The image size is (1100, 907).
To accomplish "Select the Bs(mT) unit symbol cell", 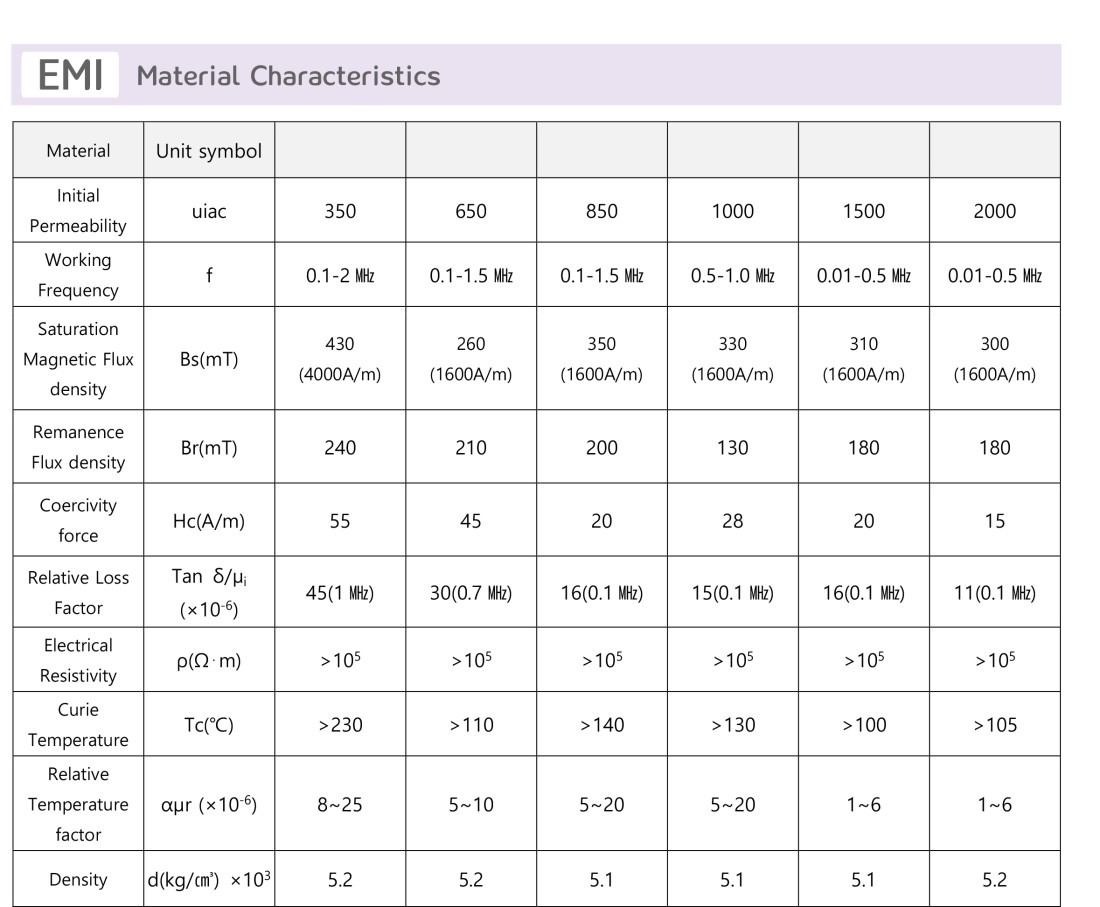I will pyautogui.click(x=209, y=358).
